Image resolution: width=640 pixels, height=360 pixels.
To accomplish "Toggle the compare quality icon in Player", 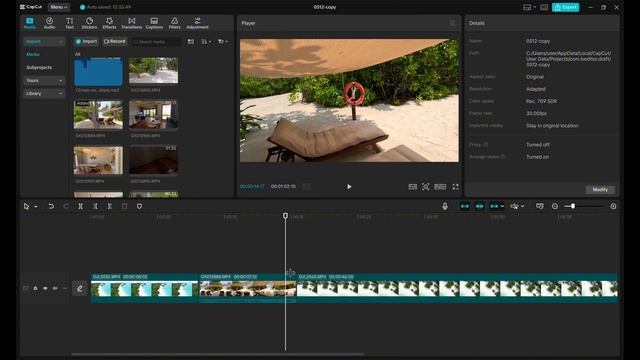I will pos(413,187).
